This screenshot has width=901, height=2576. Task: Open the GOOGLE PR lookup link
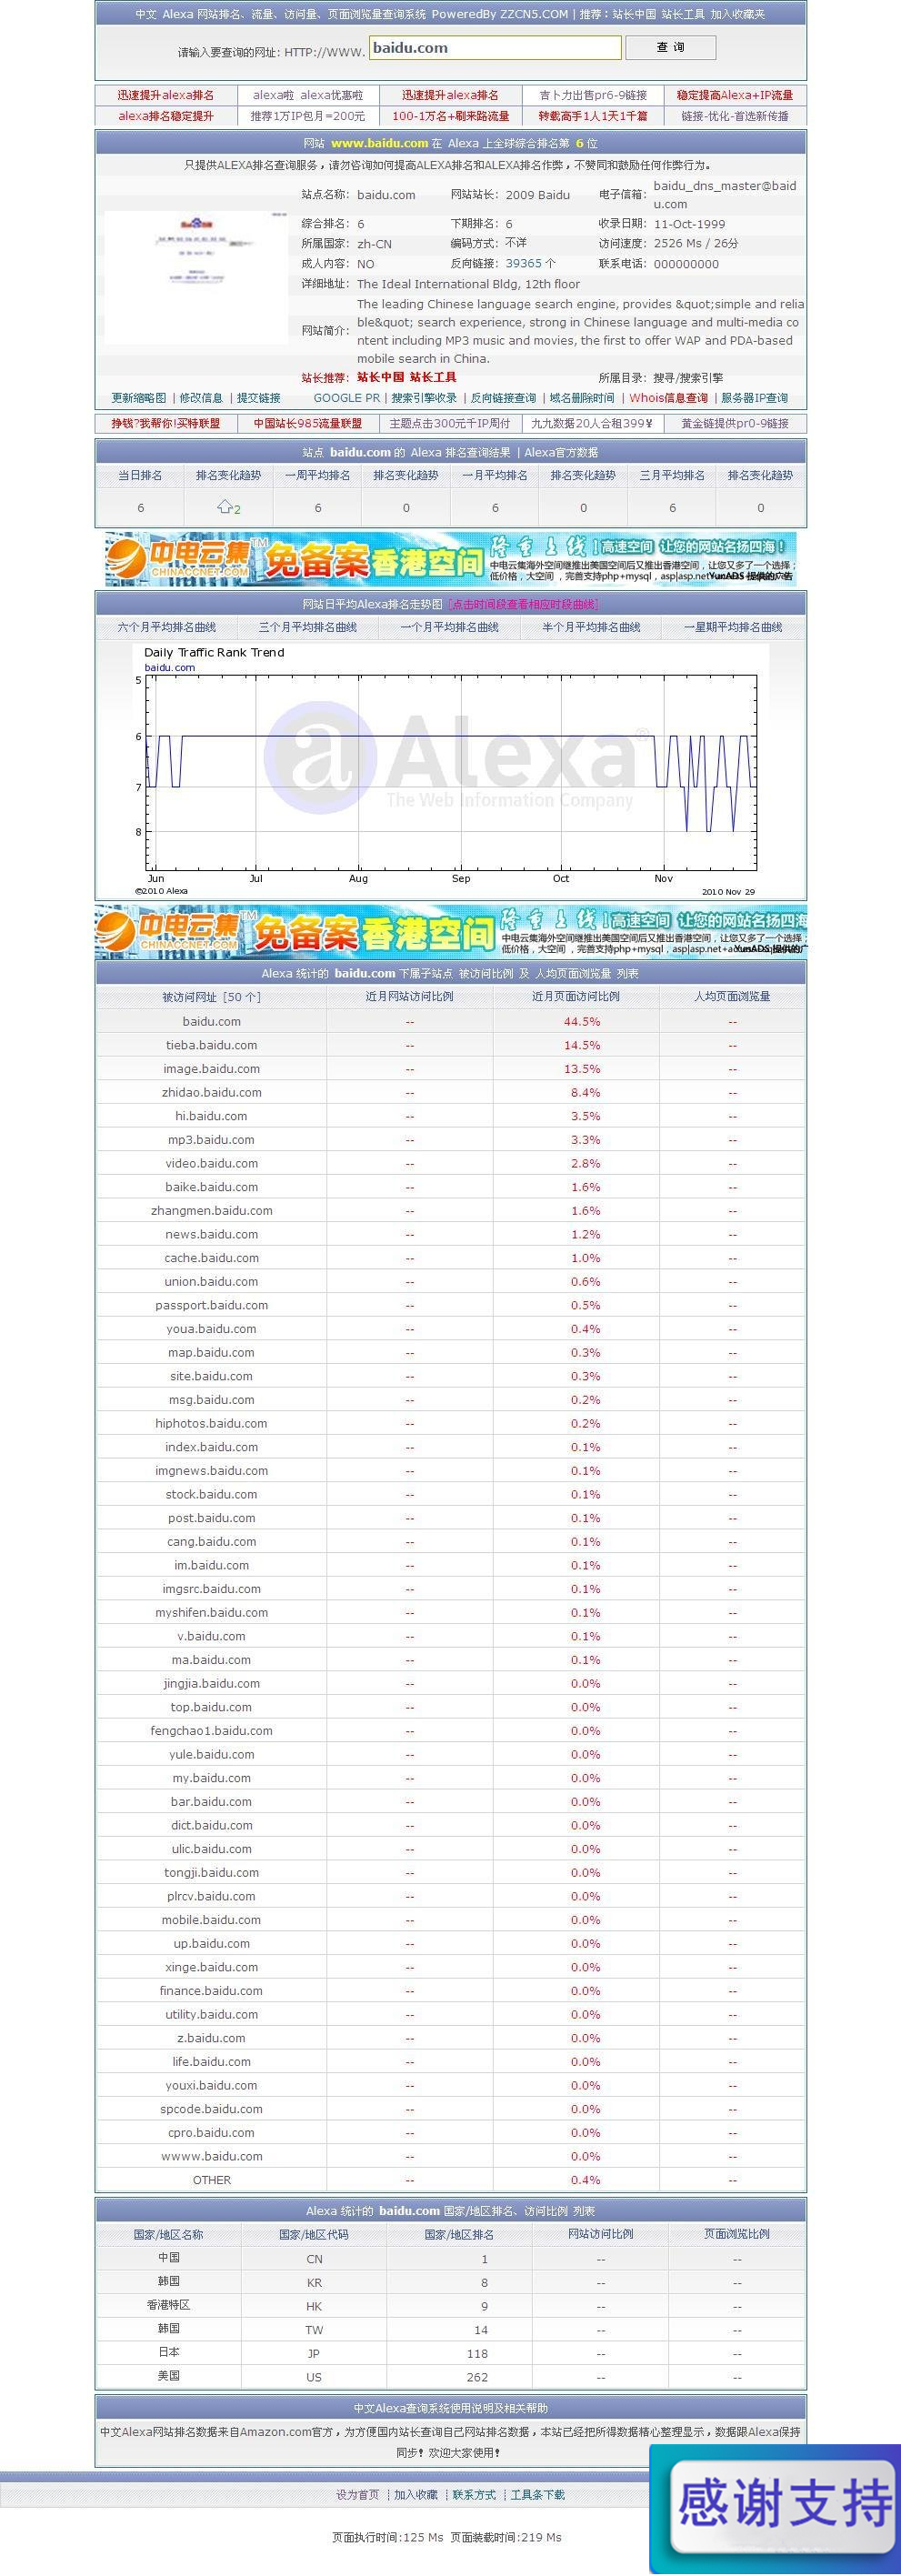click(347, 398)
